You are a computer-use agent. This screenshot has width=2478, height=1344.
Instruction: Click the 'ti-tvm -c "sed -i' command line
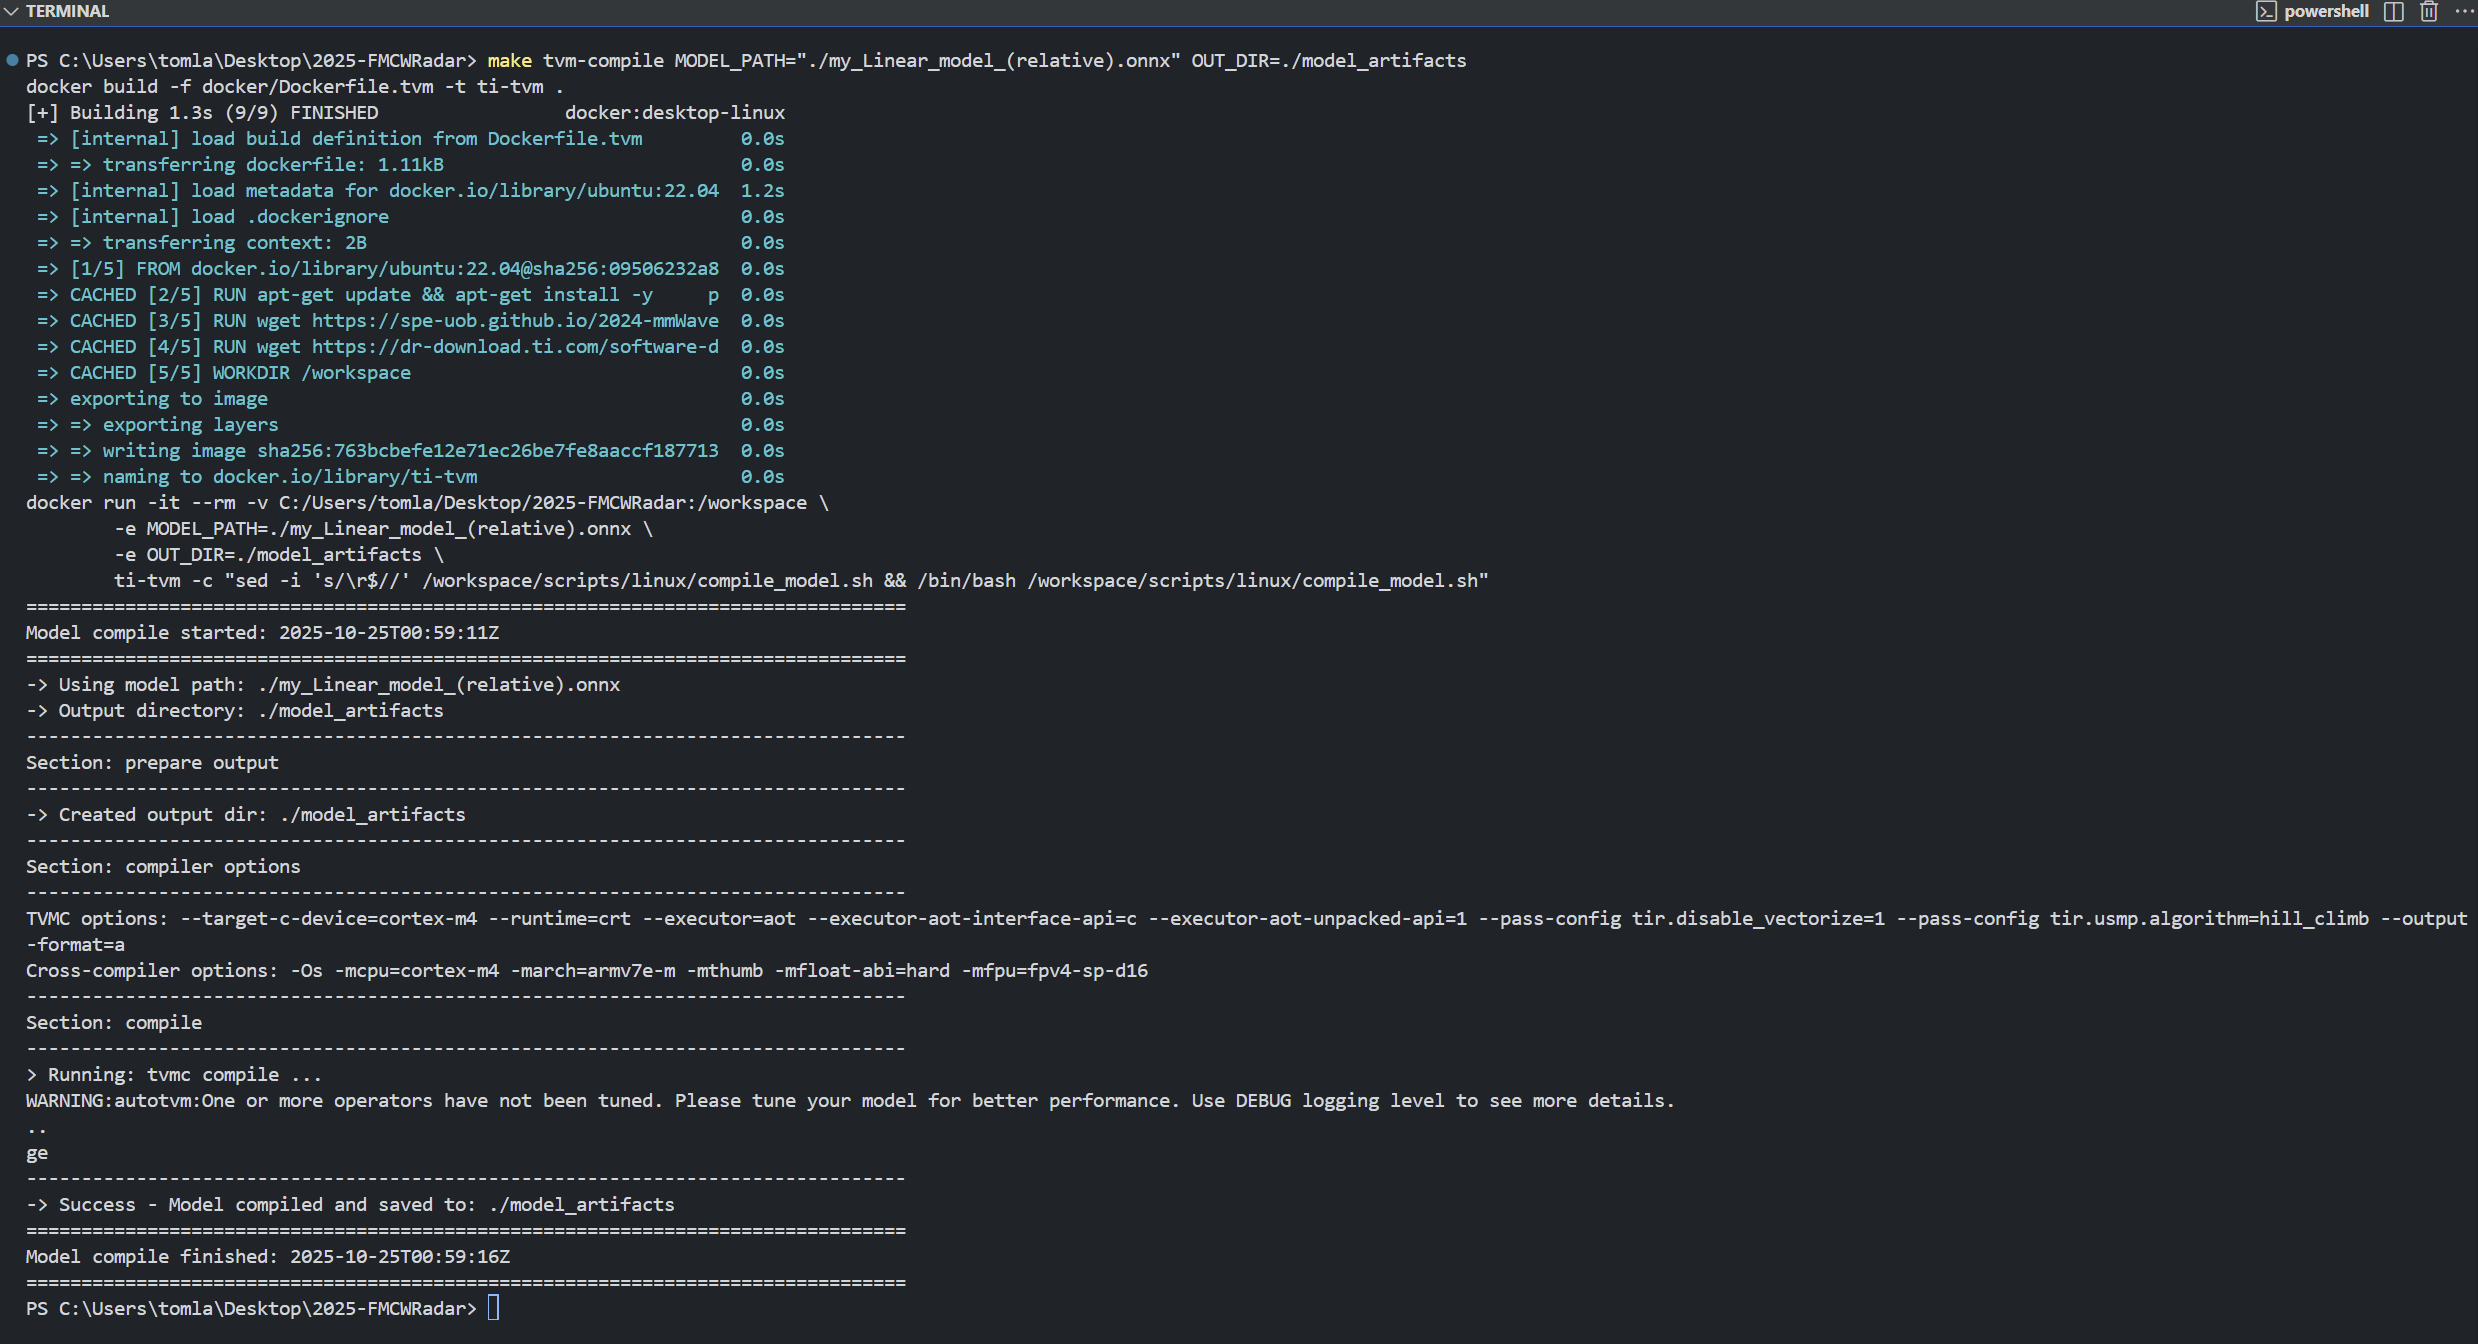tap(801, 580)
